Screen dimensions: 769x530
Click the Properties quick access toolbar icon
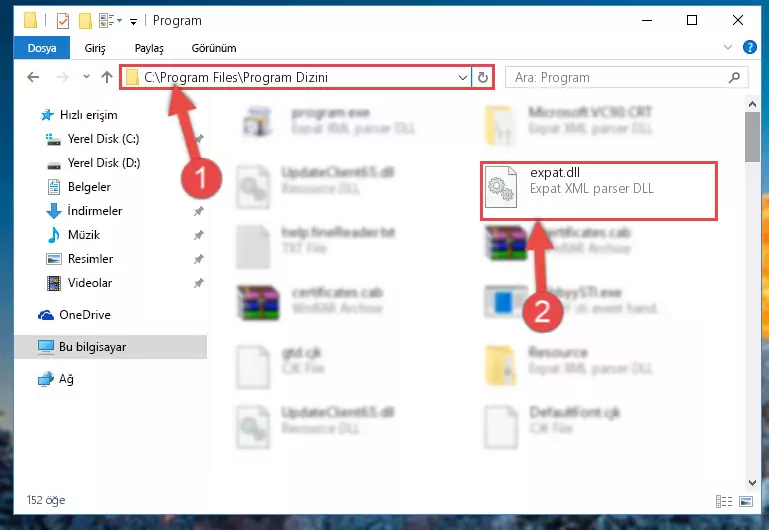(x=63, y=21)
